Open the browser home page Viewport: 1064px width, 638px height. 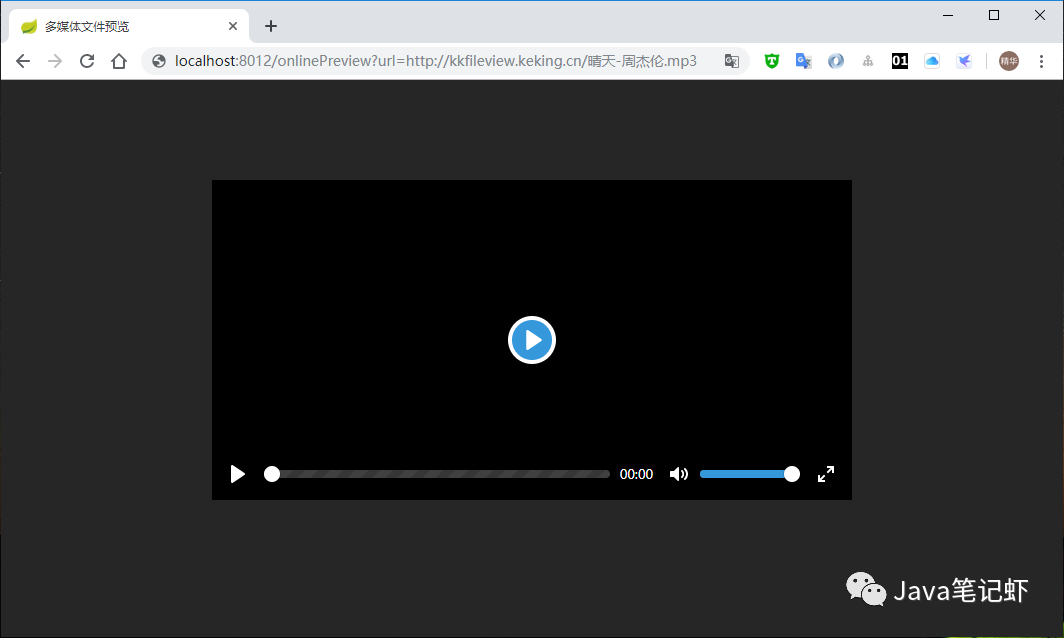(x=119, y=61)
